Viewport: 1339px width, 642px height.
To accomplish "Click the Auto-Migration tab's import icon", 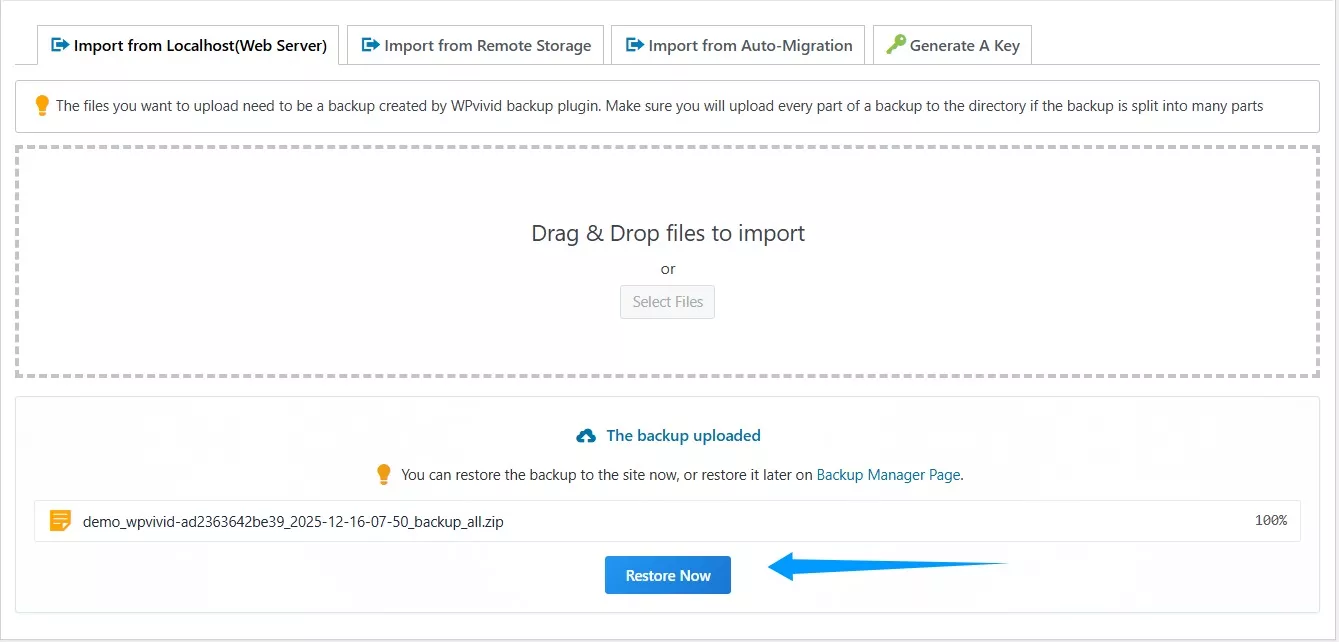I will [634, 45].
